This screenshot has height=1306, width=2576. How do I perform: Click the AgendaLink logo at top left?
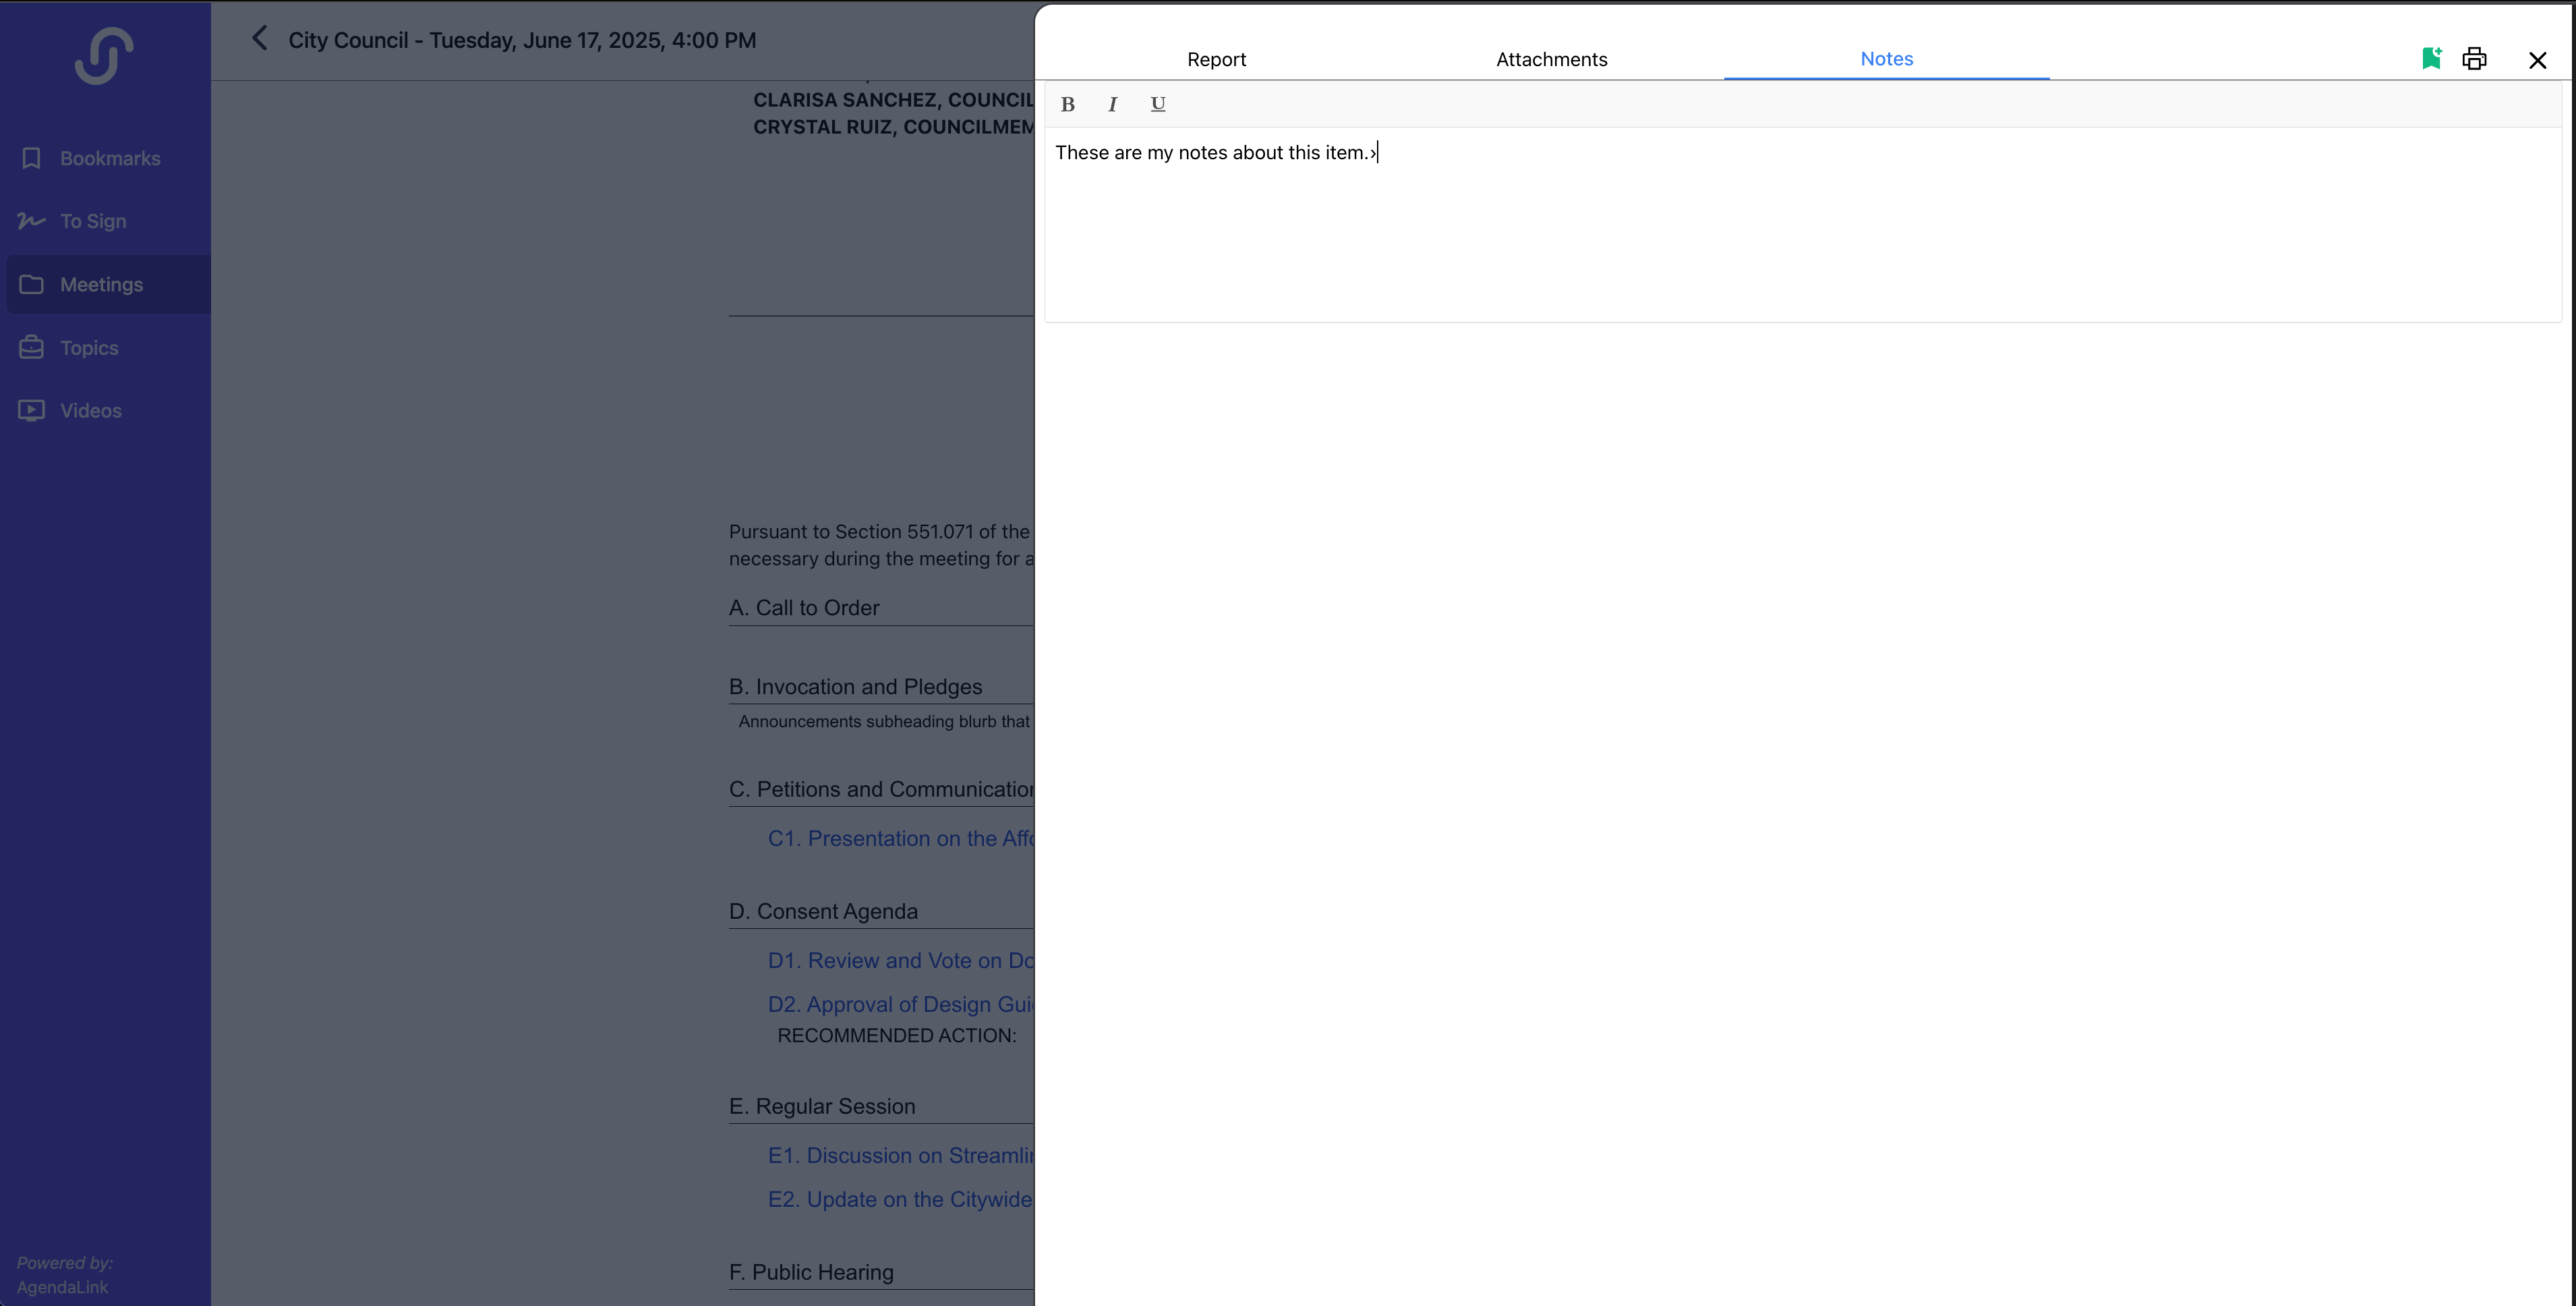tap(103, 55)
